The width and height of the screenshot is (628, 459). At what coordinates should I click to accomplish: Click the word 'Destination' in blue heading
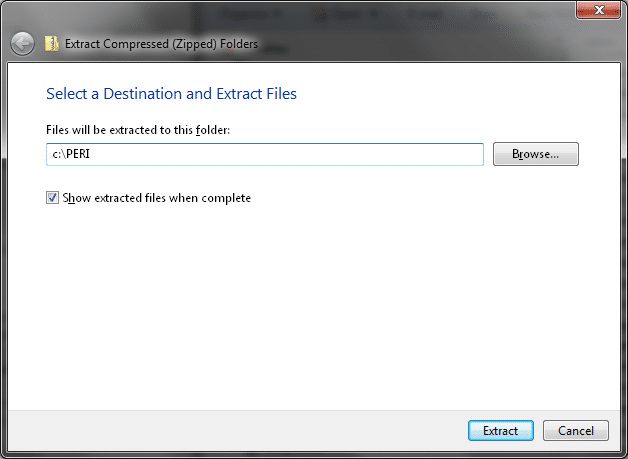coord(142,94)
